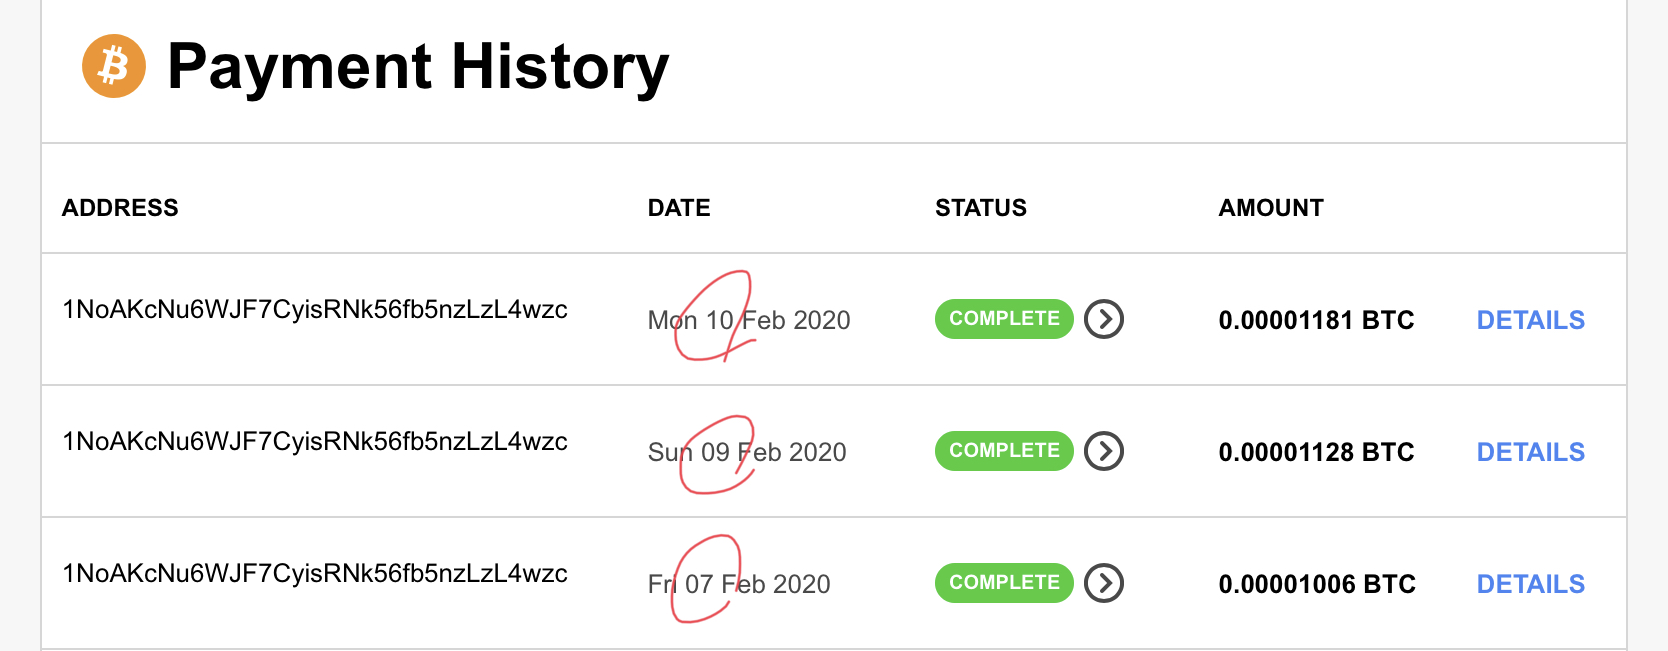1668x651 pixels.
Task: Click arrow icon for Fri 07 Feb payment
Action: (1104, 583)
